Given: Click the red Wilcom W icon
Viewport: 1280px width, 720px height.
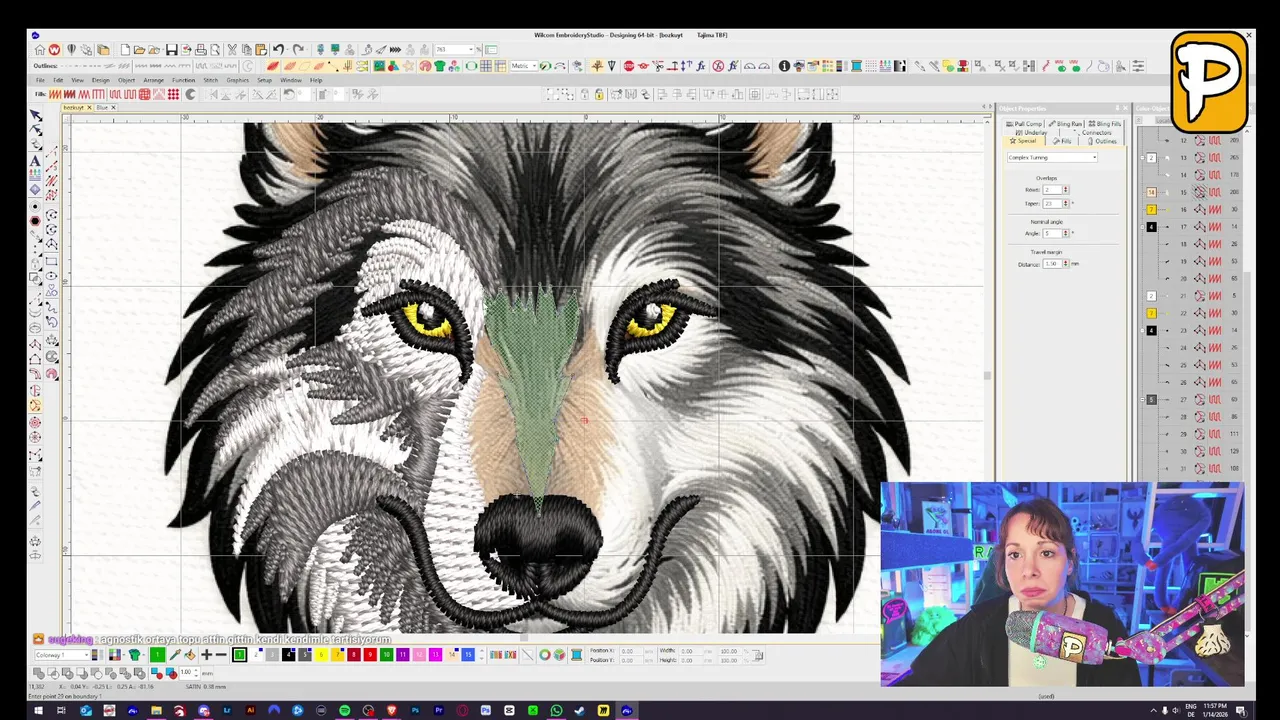Looking at the screenshot, I should 54,50.
